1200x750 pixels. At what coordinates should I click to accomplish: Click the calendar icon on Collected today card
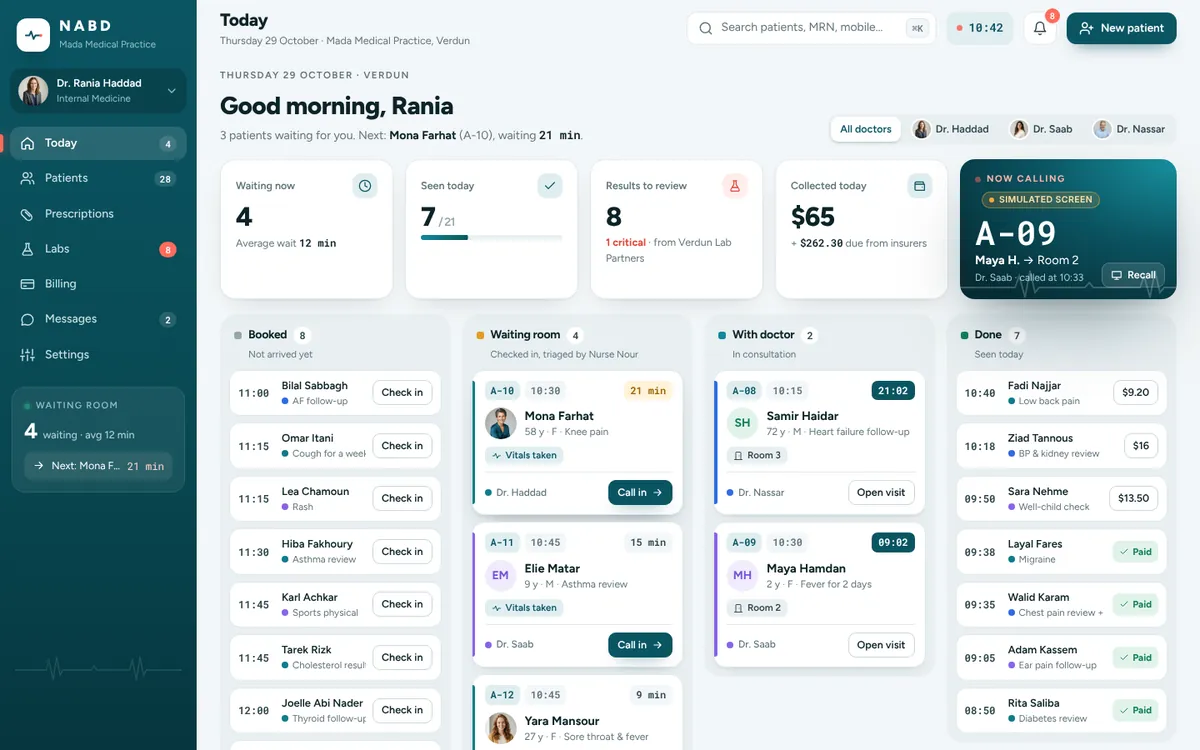click(x=920, y=185)
